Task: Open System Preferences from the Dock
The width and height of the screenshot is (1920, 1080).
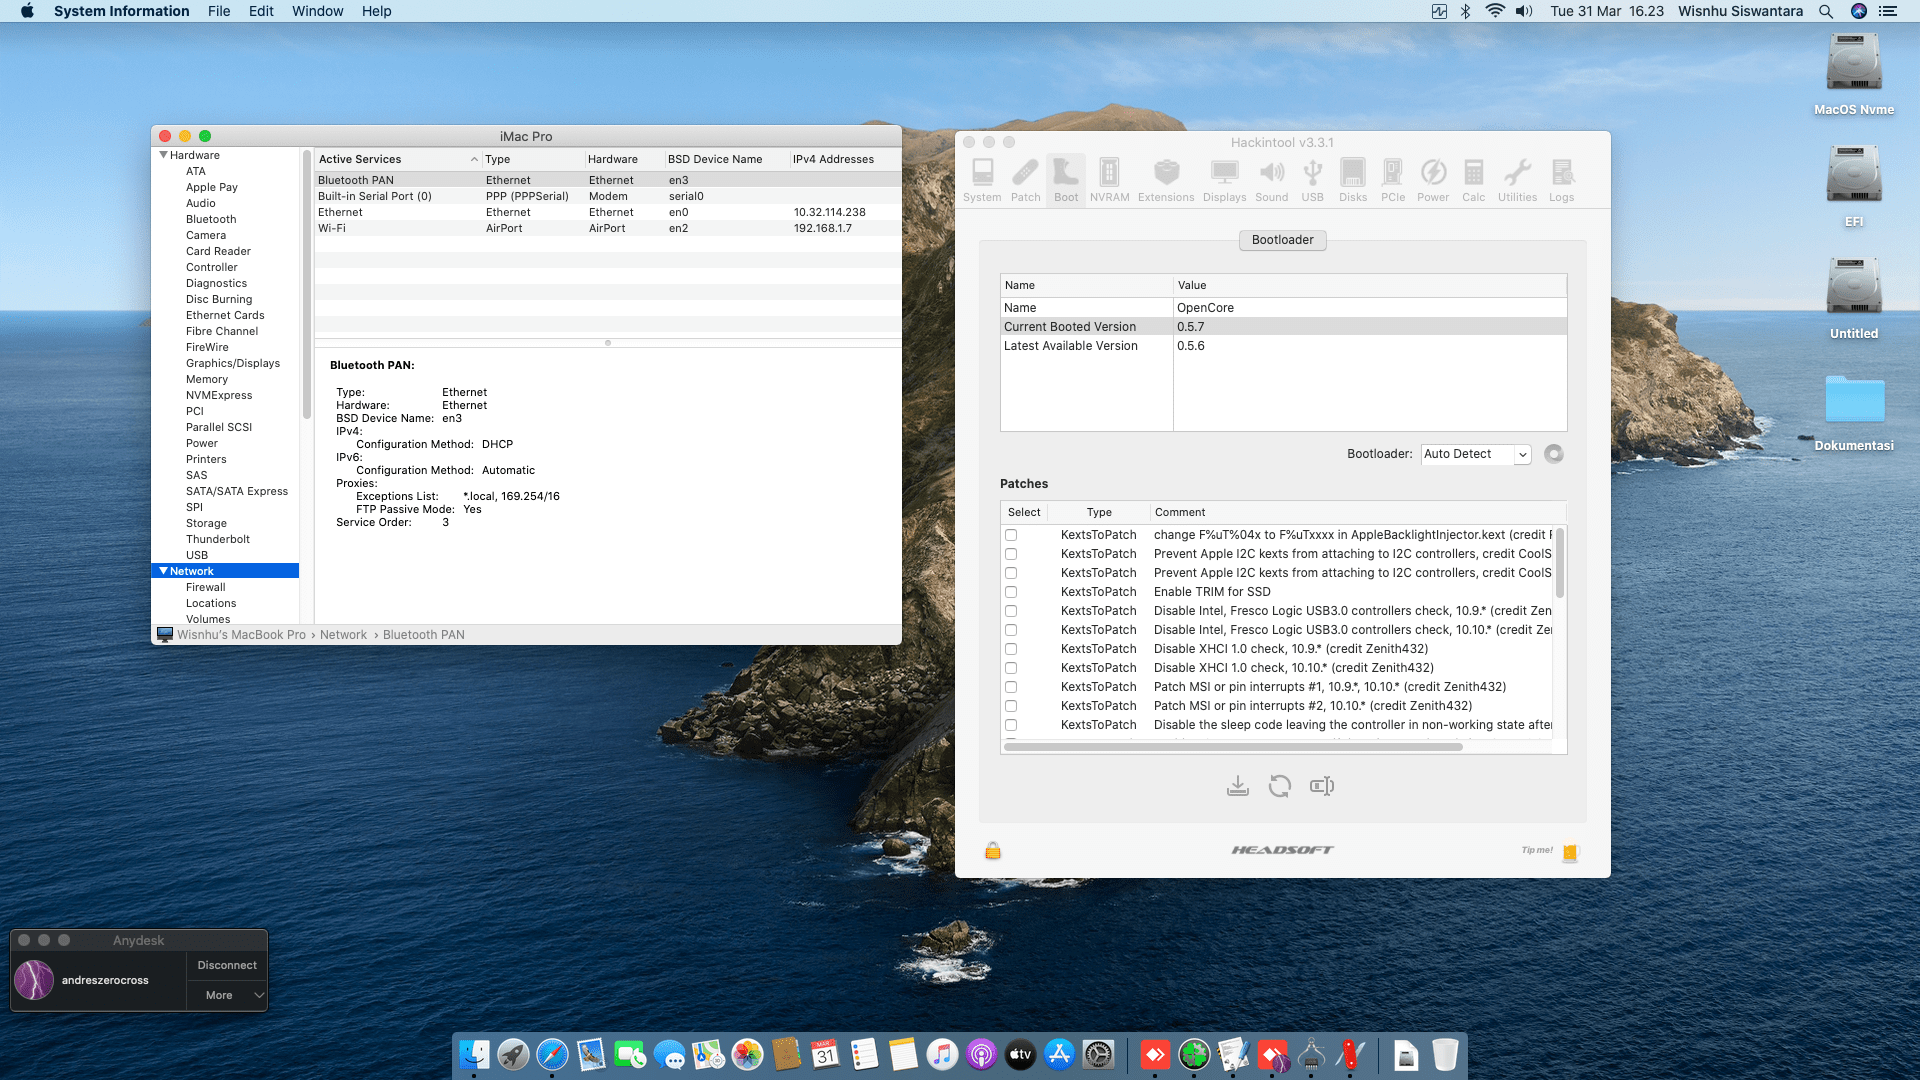Action: (x=1098, y=1054)
